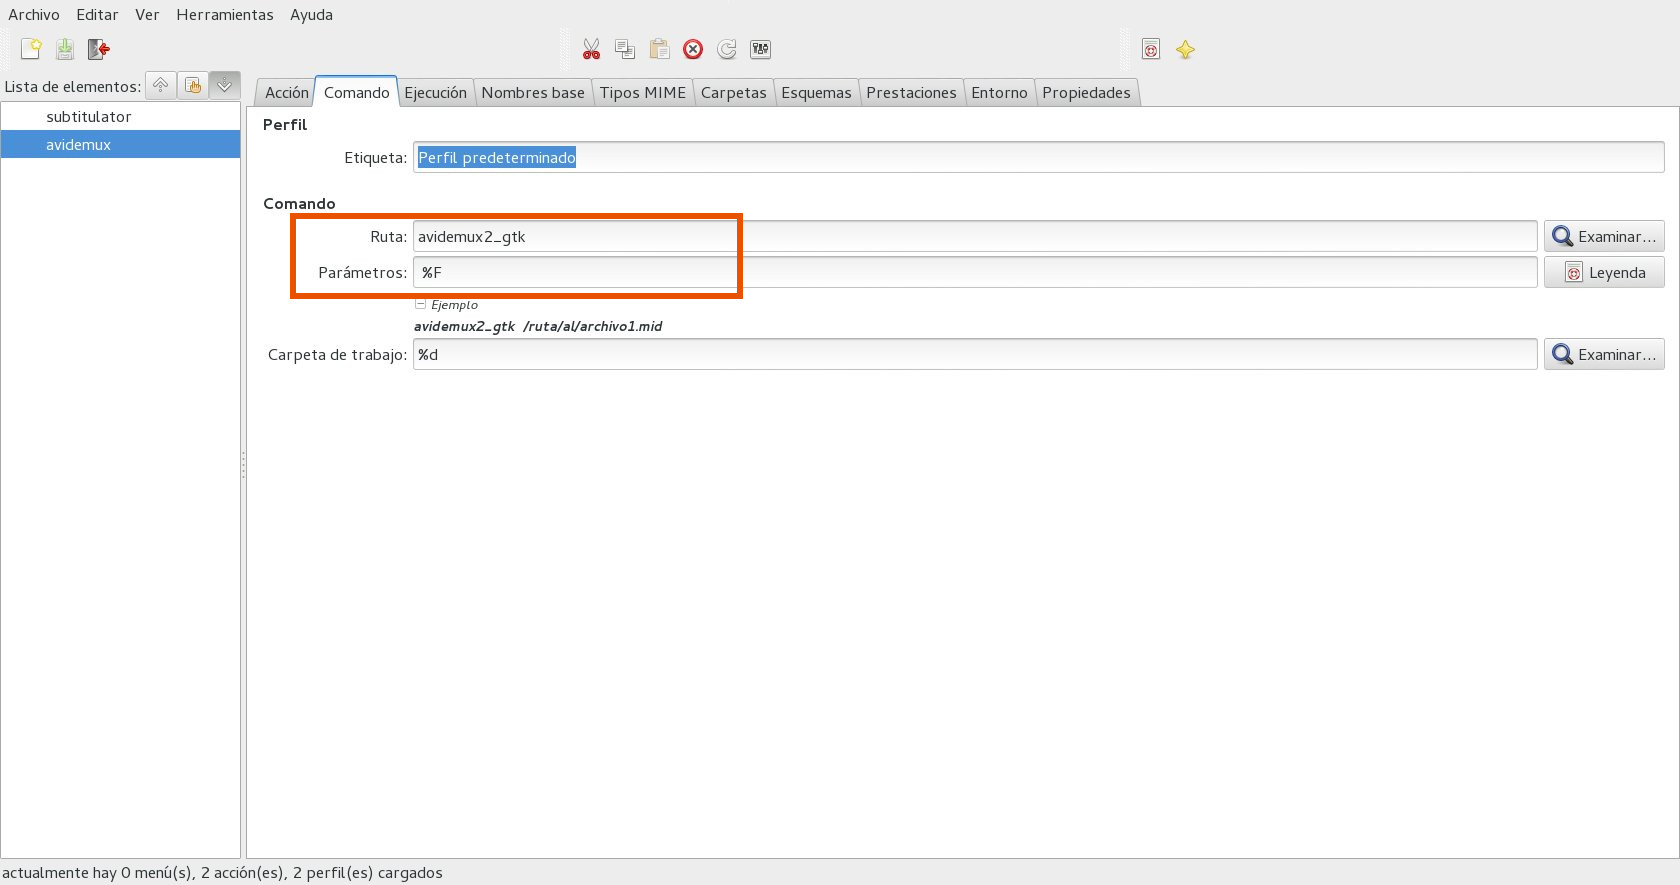Open the Editar menu

[97, 15]
